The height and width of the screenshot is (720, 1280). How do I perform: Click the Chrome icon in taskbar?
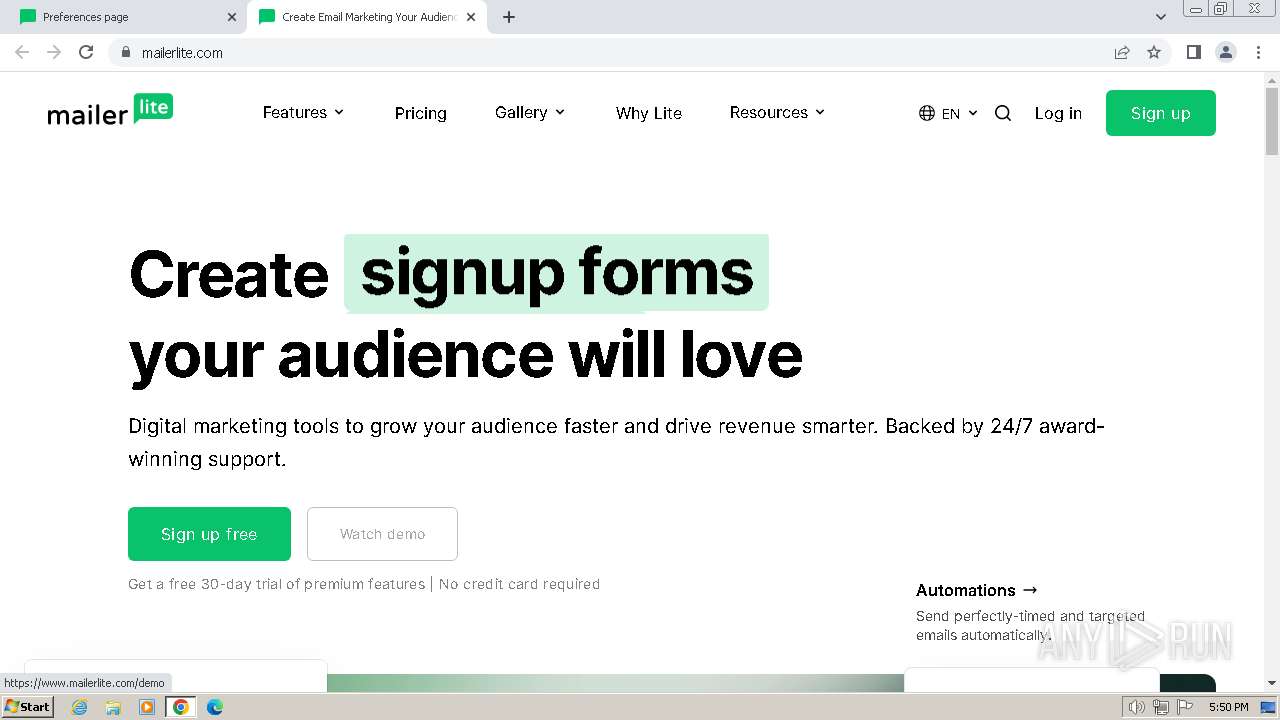pyautogui.click(x=181, y=707)
